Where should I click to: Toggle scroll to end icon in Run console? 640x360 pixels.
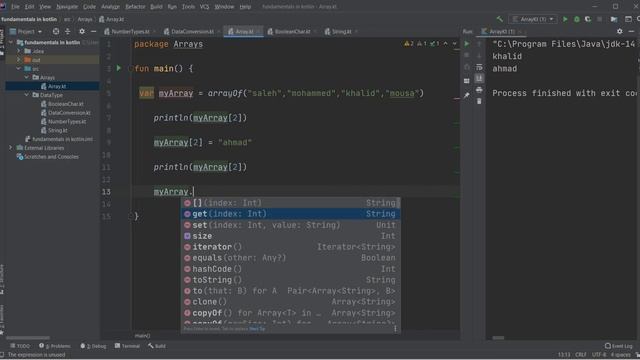479,78
